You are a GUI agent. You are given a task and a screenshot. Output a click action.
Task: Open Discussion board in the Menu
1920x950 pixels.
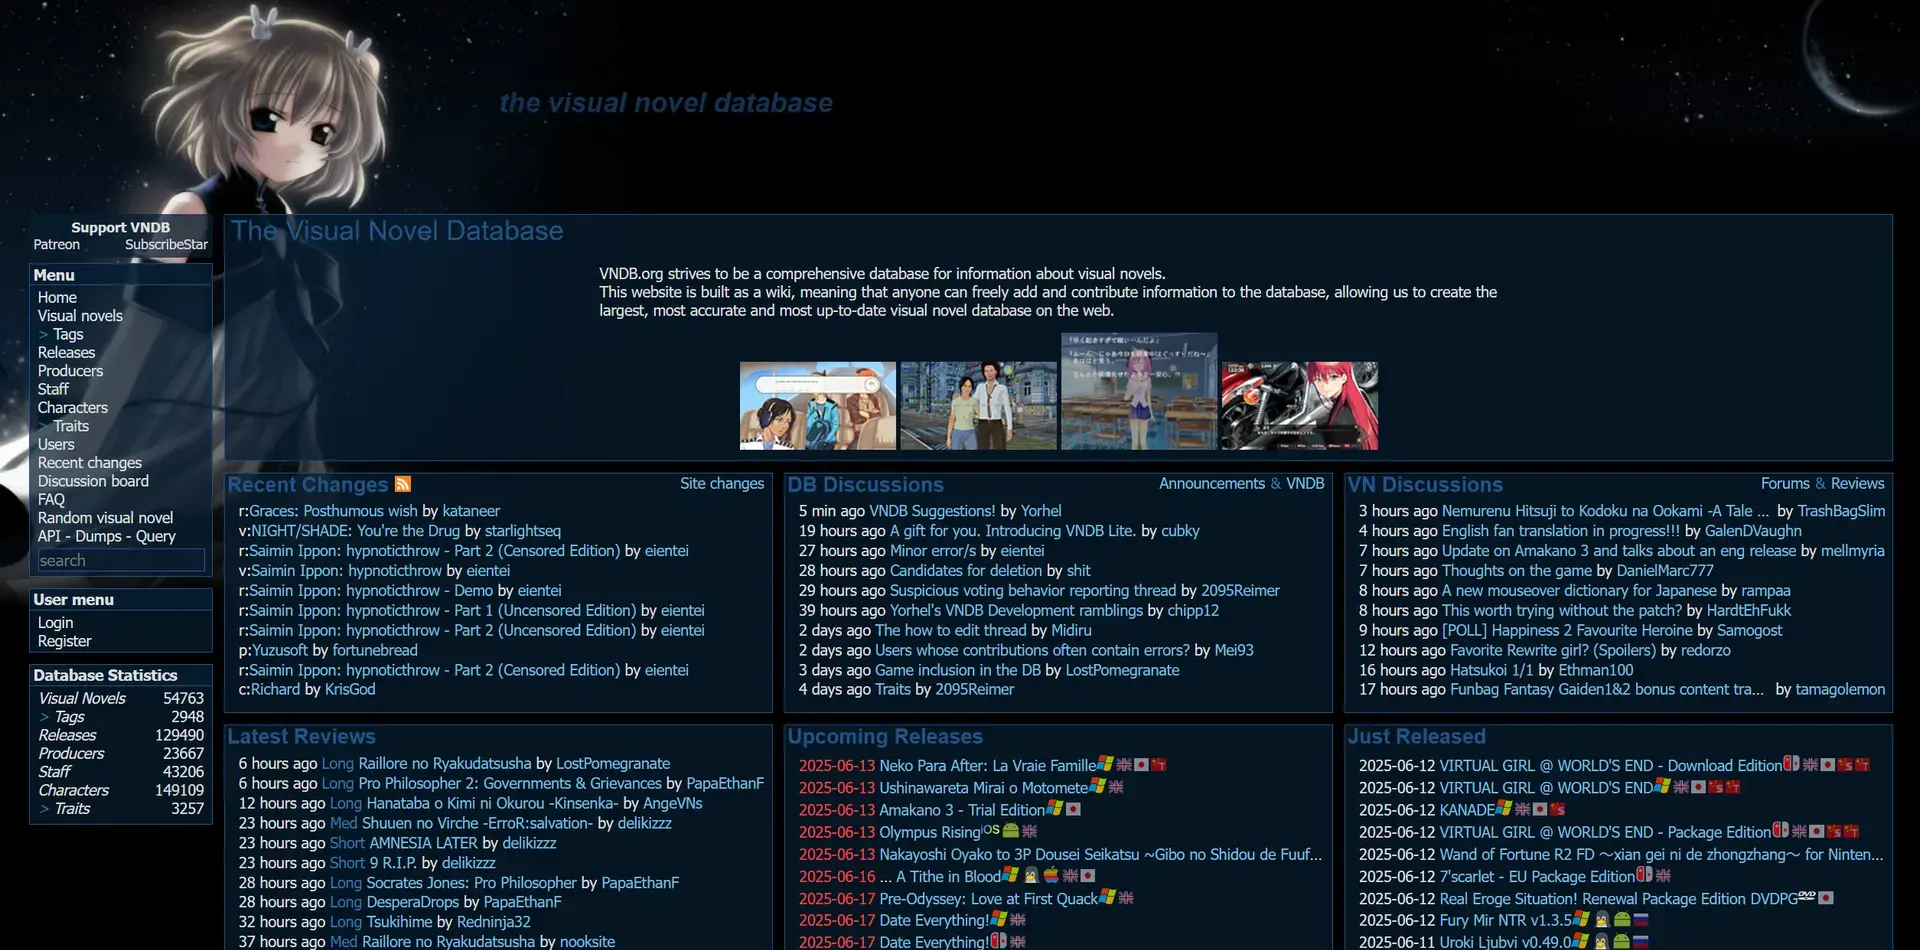pos(93,481)
